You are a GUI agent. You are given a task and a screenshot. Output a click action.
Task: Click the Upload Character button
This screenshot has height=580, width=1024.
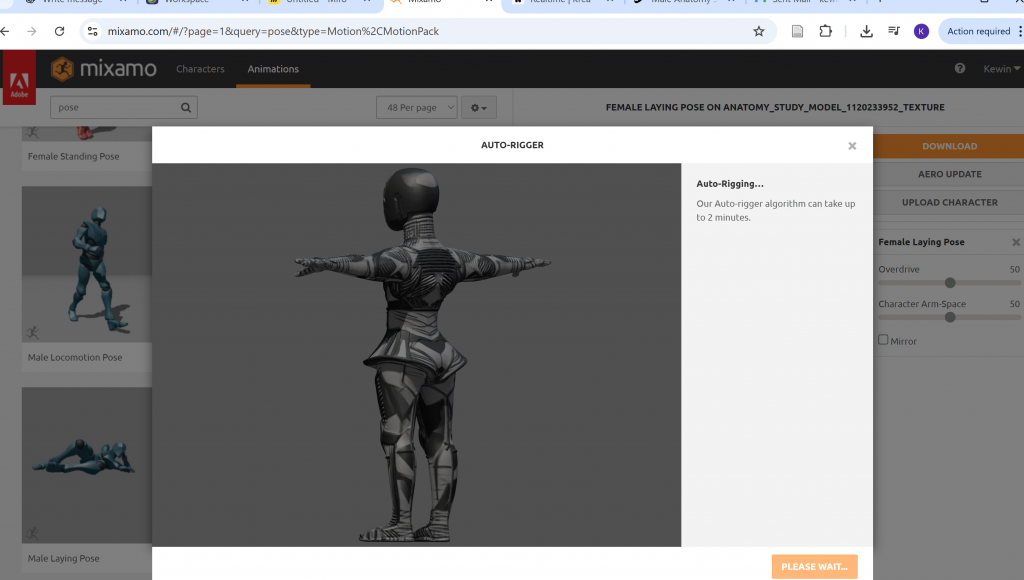pos(948,202)
